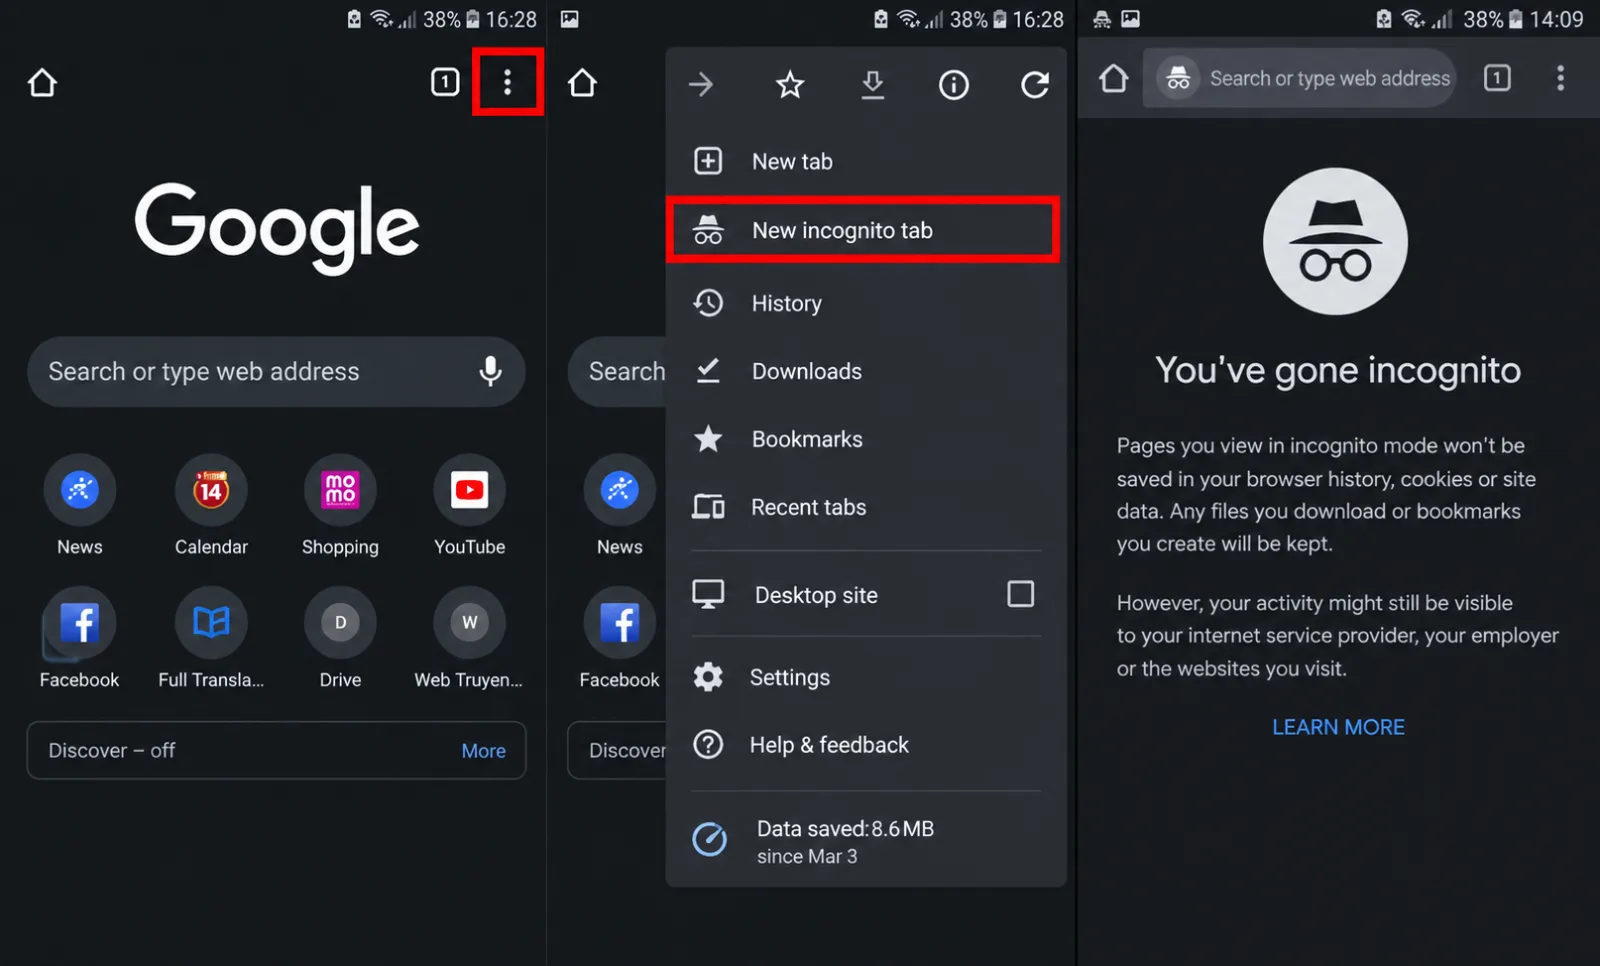Open the tab switcher in the left Chrome screen
1600x966 pixels.
pyautogui.click(x=445, y=82)
